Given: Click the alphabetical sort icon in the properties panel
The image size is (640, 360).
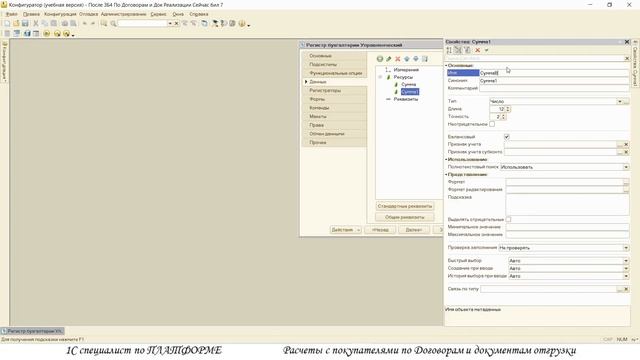Looking at the screenshot, I should pos(449,50).
